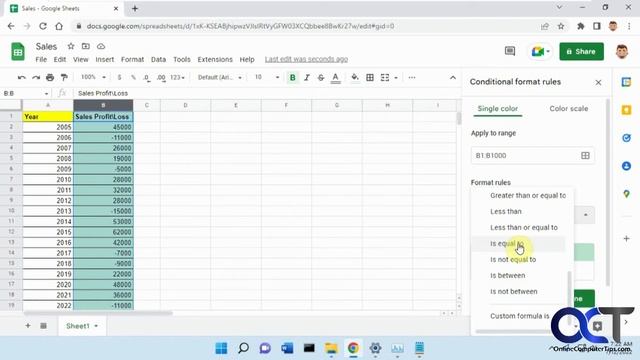Viewport: 640px width, 360px height.
Task: Collapse the header with the up chevron
Action: pos(453,78)
